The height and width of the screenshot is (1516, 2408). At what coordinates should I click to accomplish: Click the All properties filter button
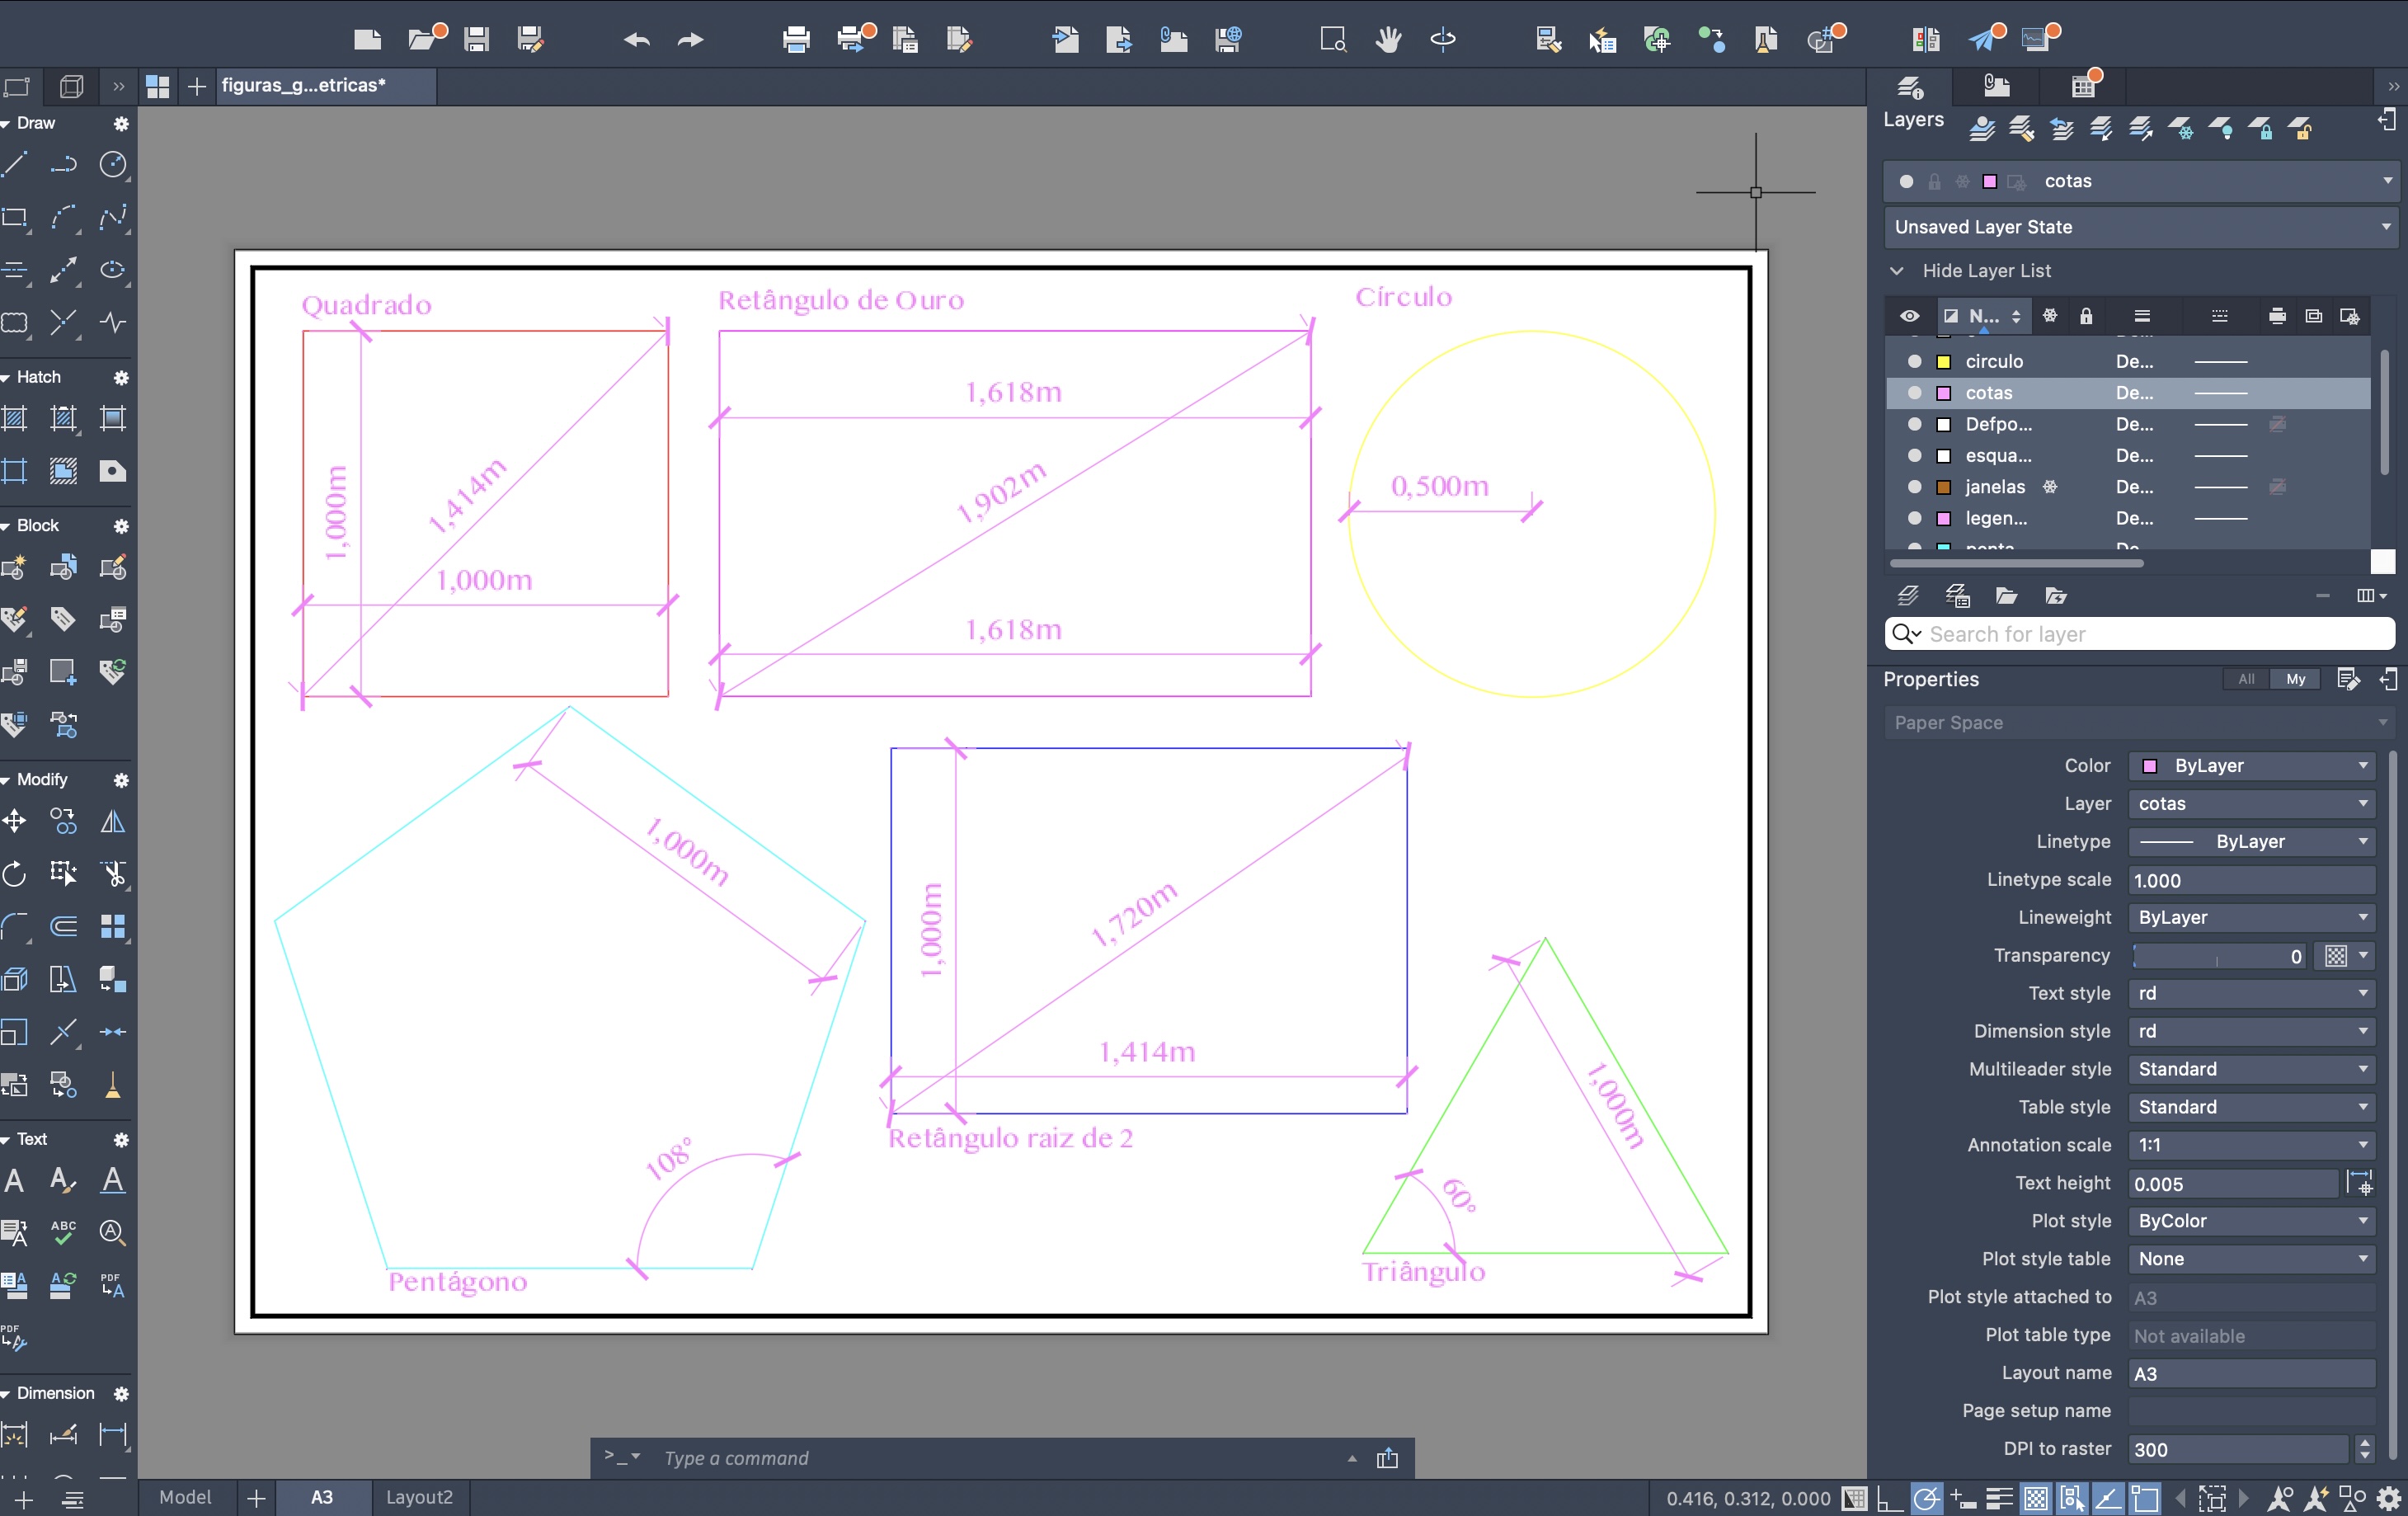[2246, 679]
